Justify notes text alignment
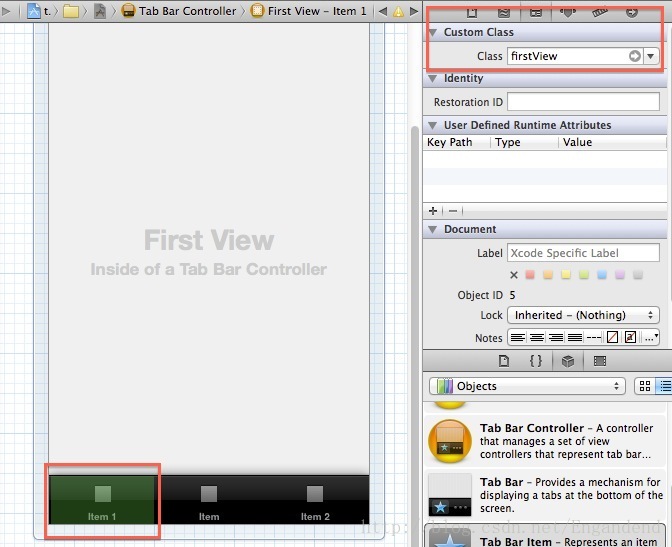Screen dimensions: 672x547 575,338
